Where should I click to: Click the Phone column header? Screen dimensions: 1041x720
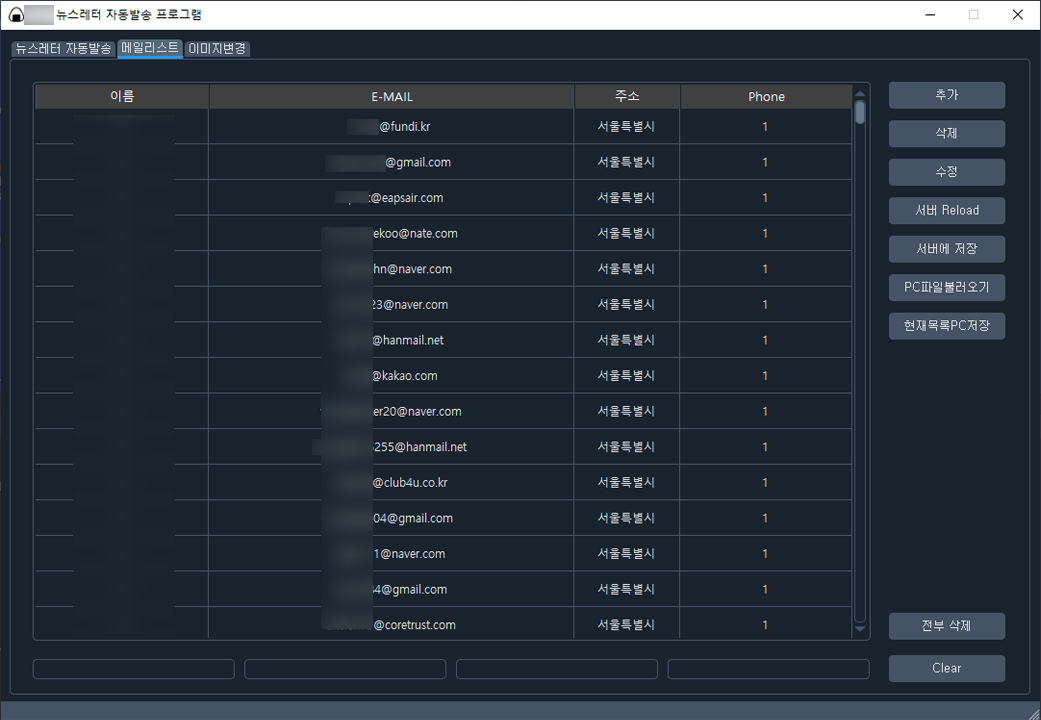[766, 97]
